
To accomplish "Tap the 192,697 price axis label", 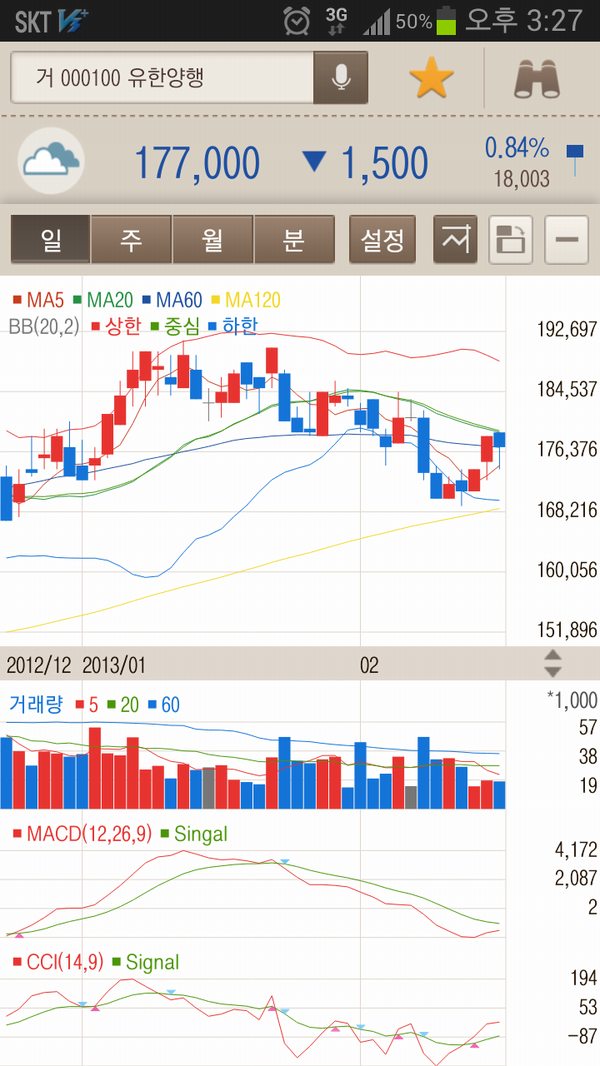I will click(567, 330).
